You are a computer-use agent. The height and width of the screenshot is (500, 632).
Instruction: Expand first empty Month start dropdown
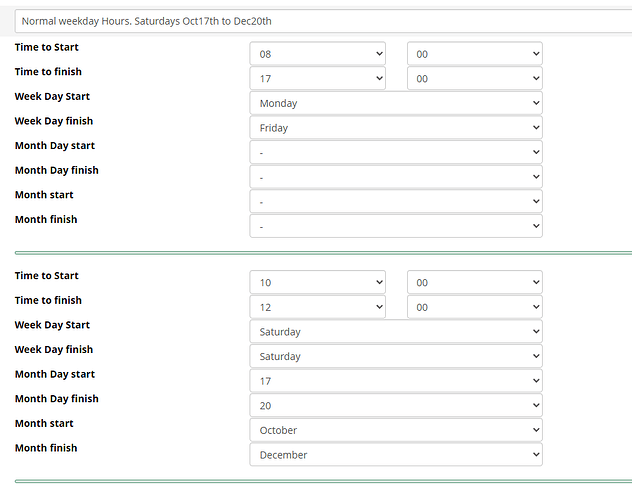(395, 201)
